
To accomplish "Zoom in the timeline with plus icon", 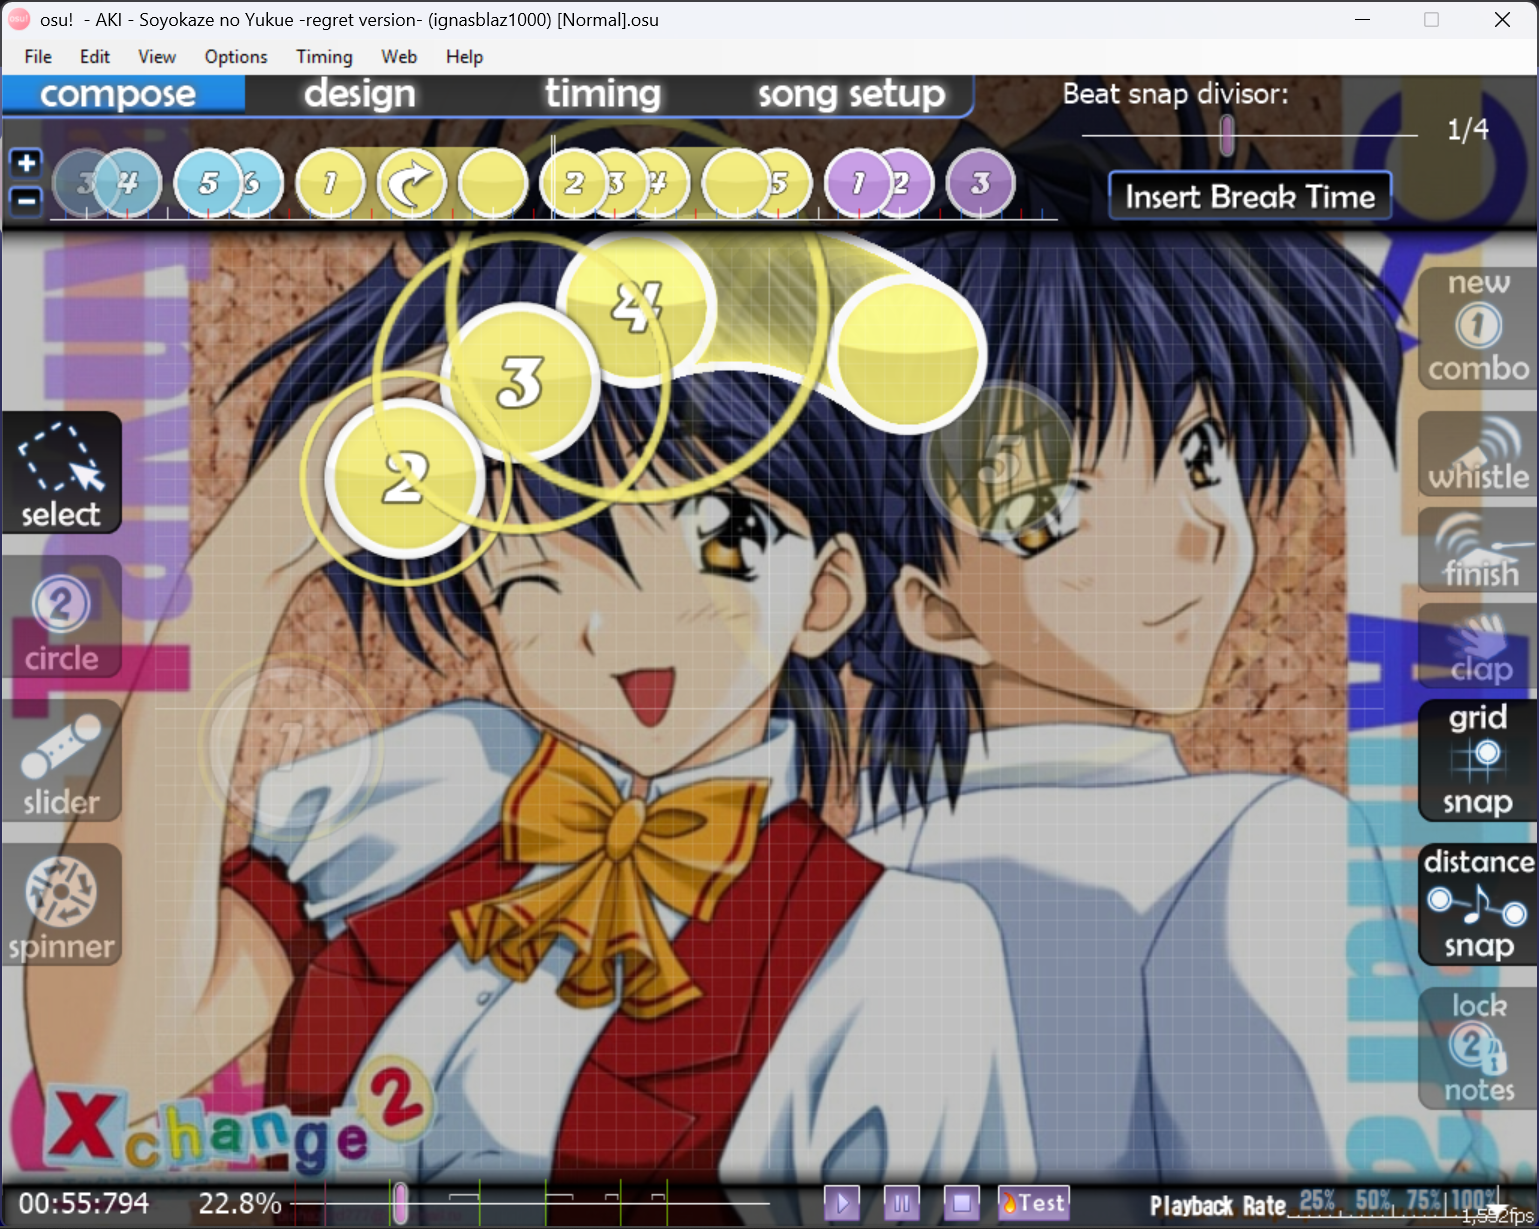I will (x=26, y=163).
